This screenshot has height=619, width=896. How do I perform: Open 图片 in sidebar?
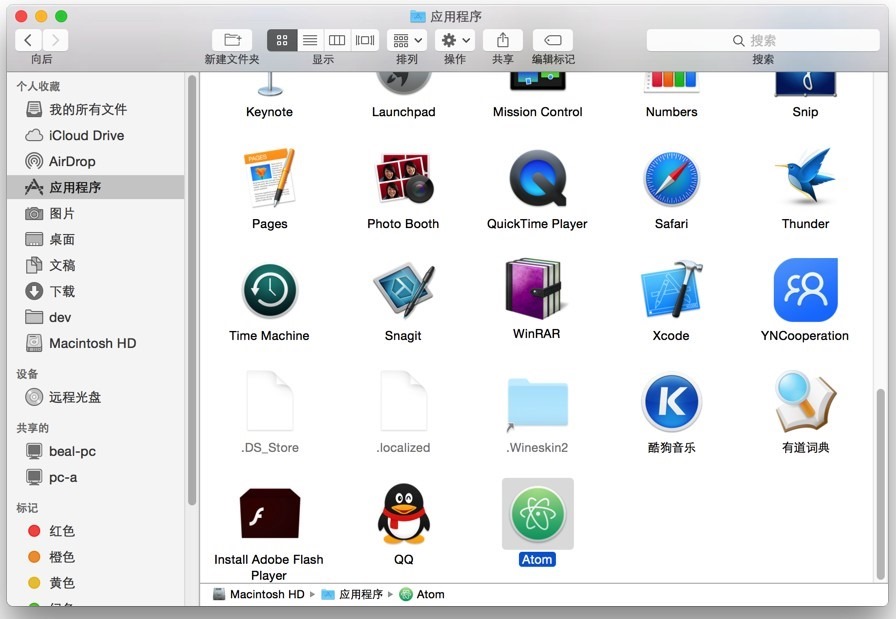(x=96, y=213)
